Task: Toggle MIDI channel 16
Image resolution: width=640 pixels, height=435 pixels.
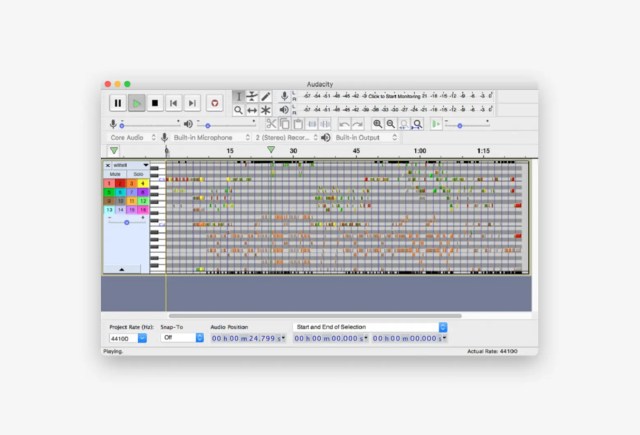Action: coord(143,210)
